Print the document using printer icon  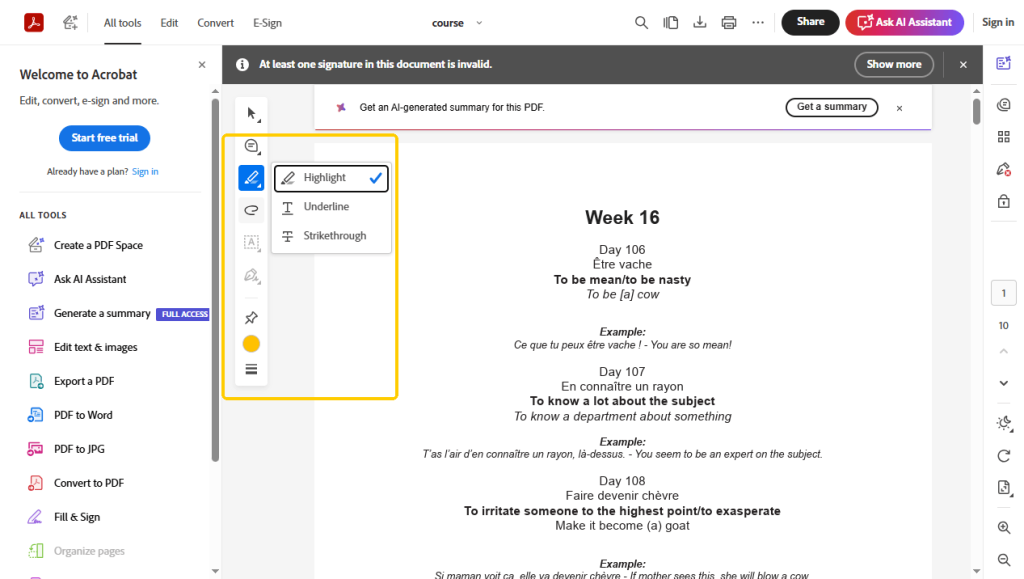point(729,23)
